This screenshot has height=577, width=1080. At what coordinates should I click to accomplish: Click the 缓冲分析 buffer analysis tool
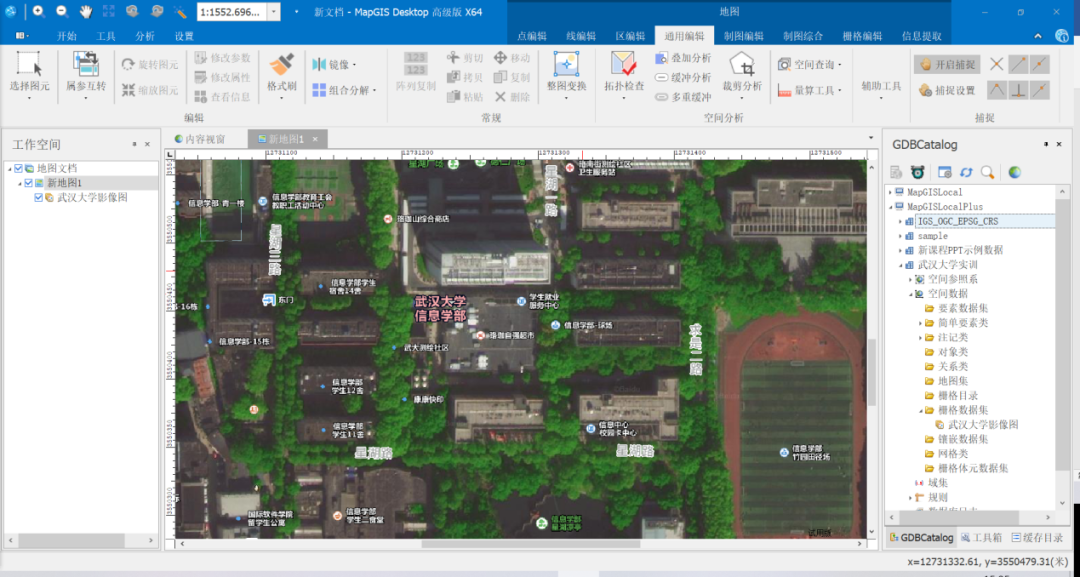point(683,77)
